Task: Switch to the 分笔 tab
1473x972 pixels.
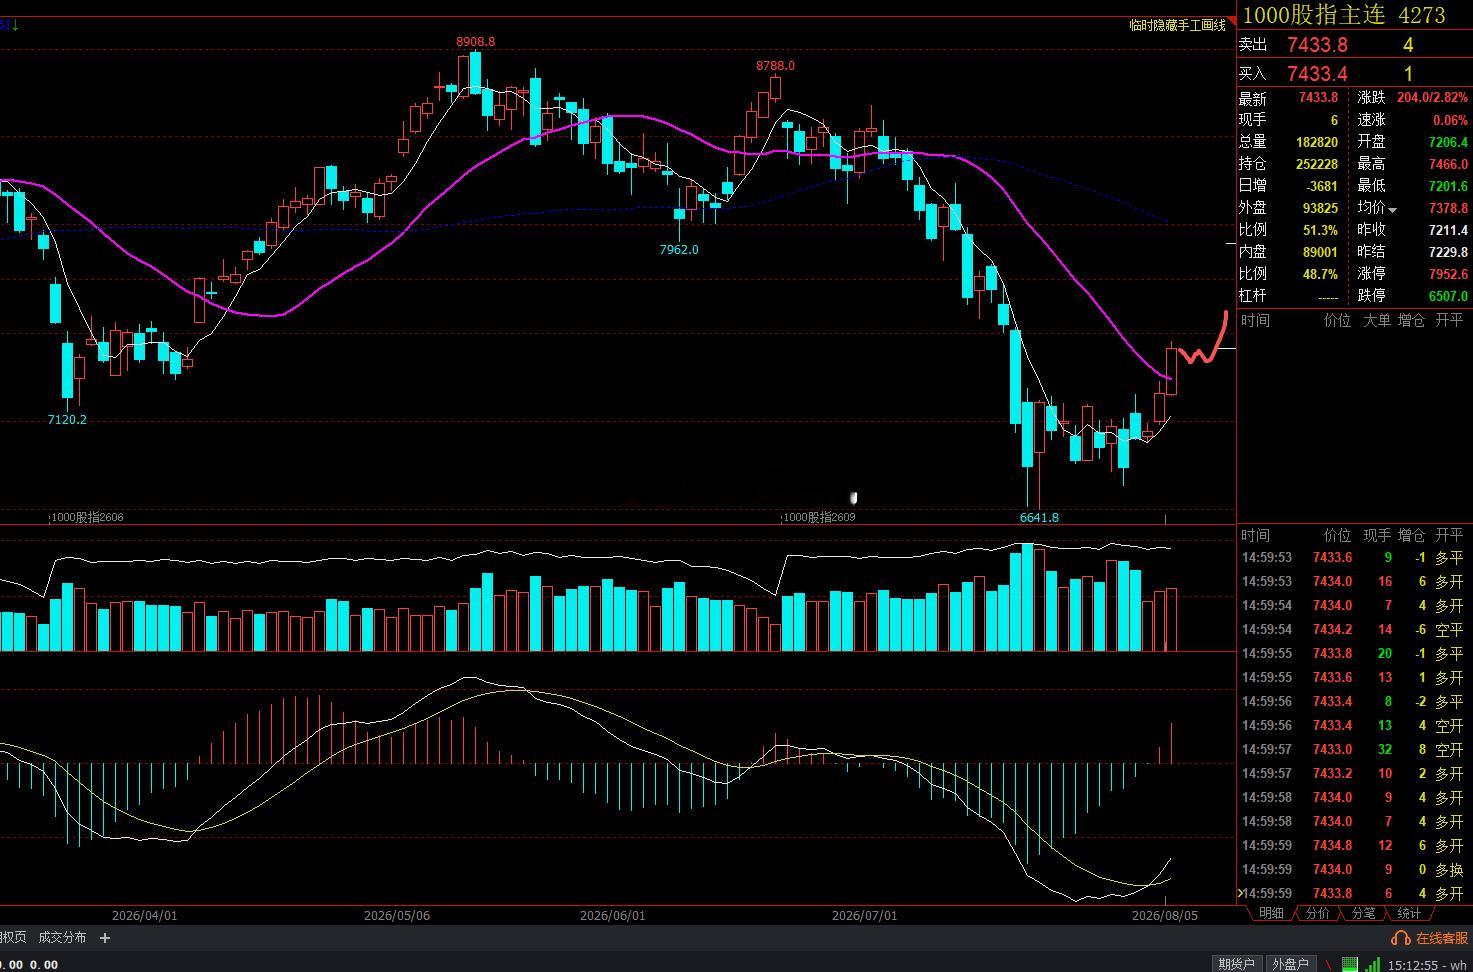Action: tap(1363, 913)
